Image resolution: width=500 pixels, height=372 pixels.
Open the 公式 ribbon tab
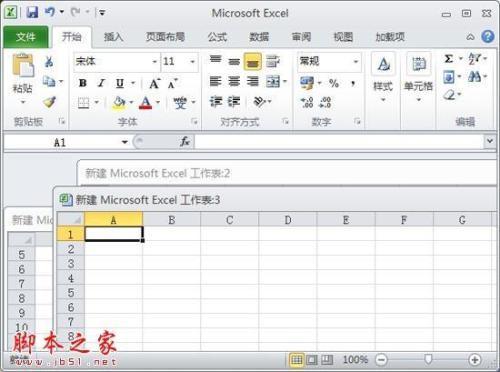(217, 37)
